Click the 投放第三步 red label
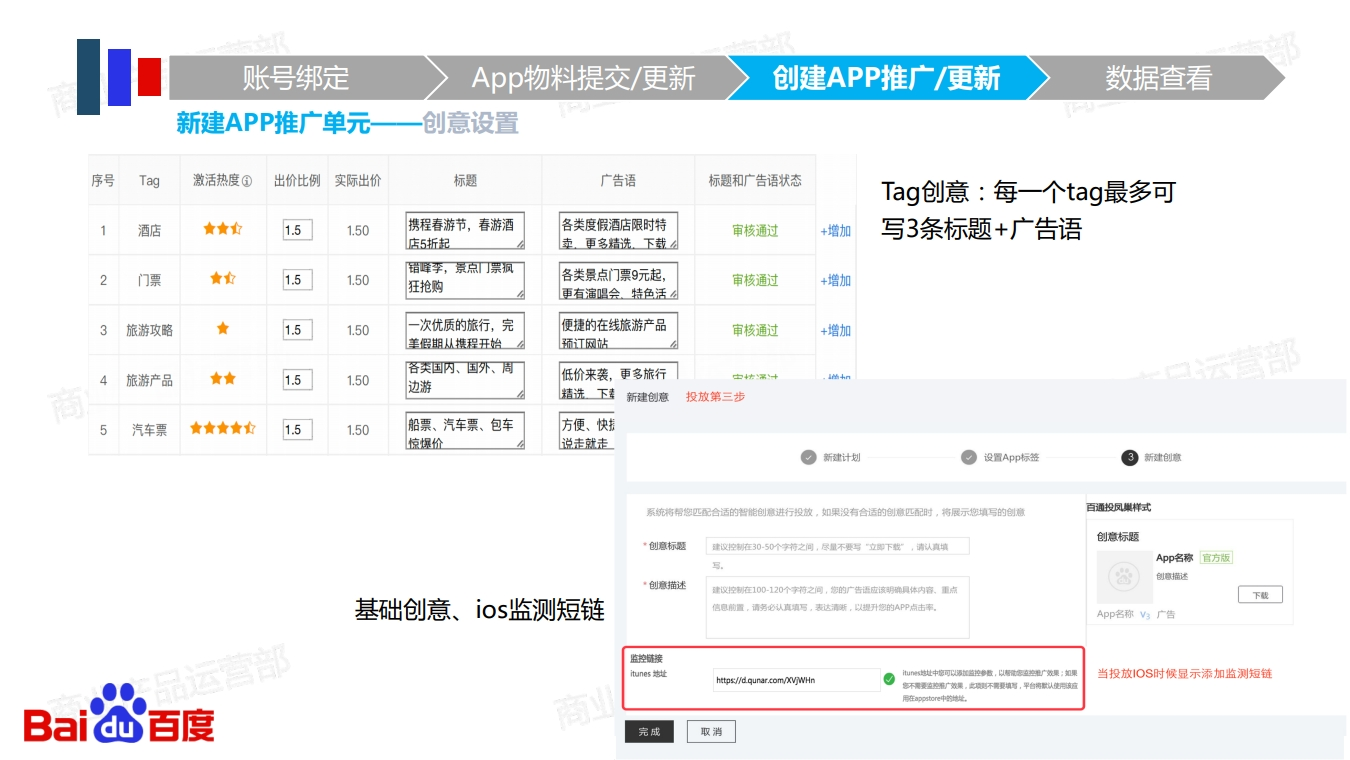Image resolution: width=1350 pixels, height=760 pixels. point(715,397)
